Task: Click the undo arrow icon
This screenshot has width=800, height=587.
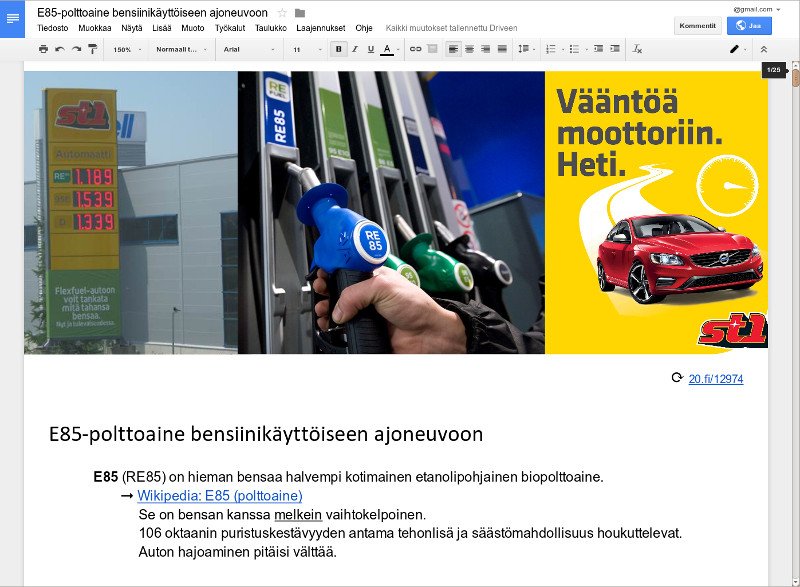Action: tap(60, 49)
